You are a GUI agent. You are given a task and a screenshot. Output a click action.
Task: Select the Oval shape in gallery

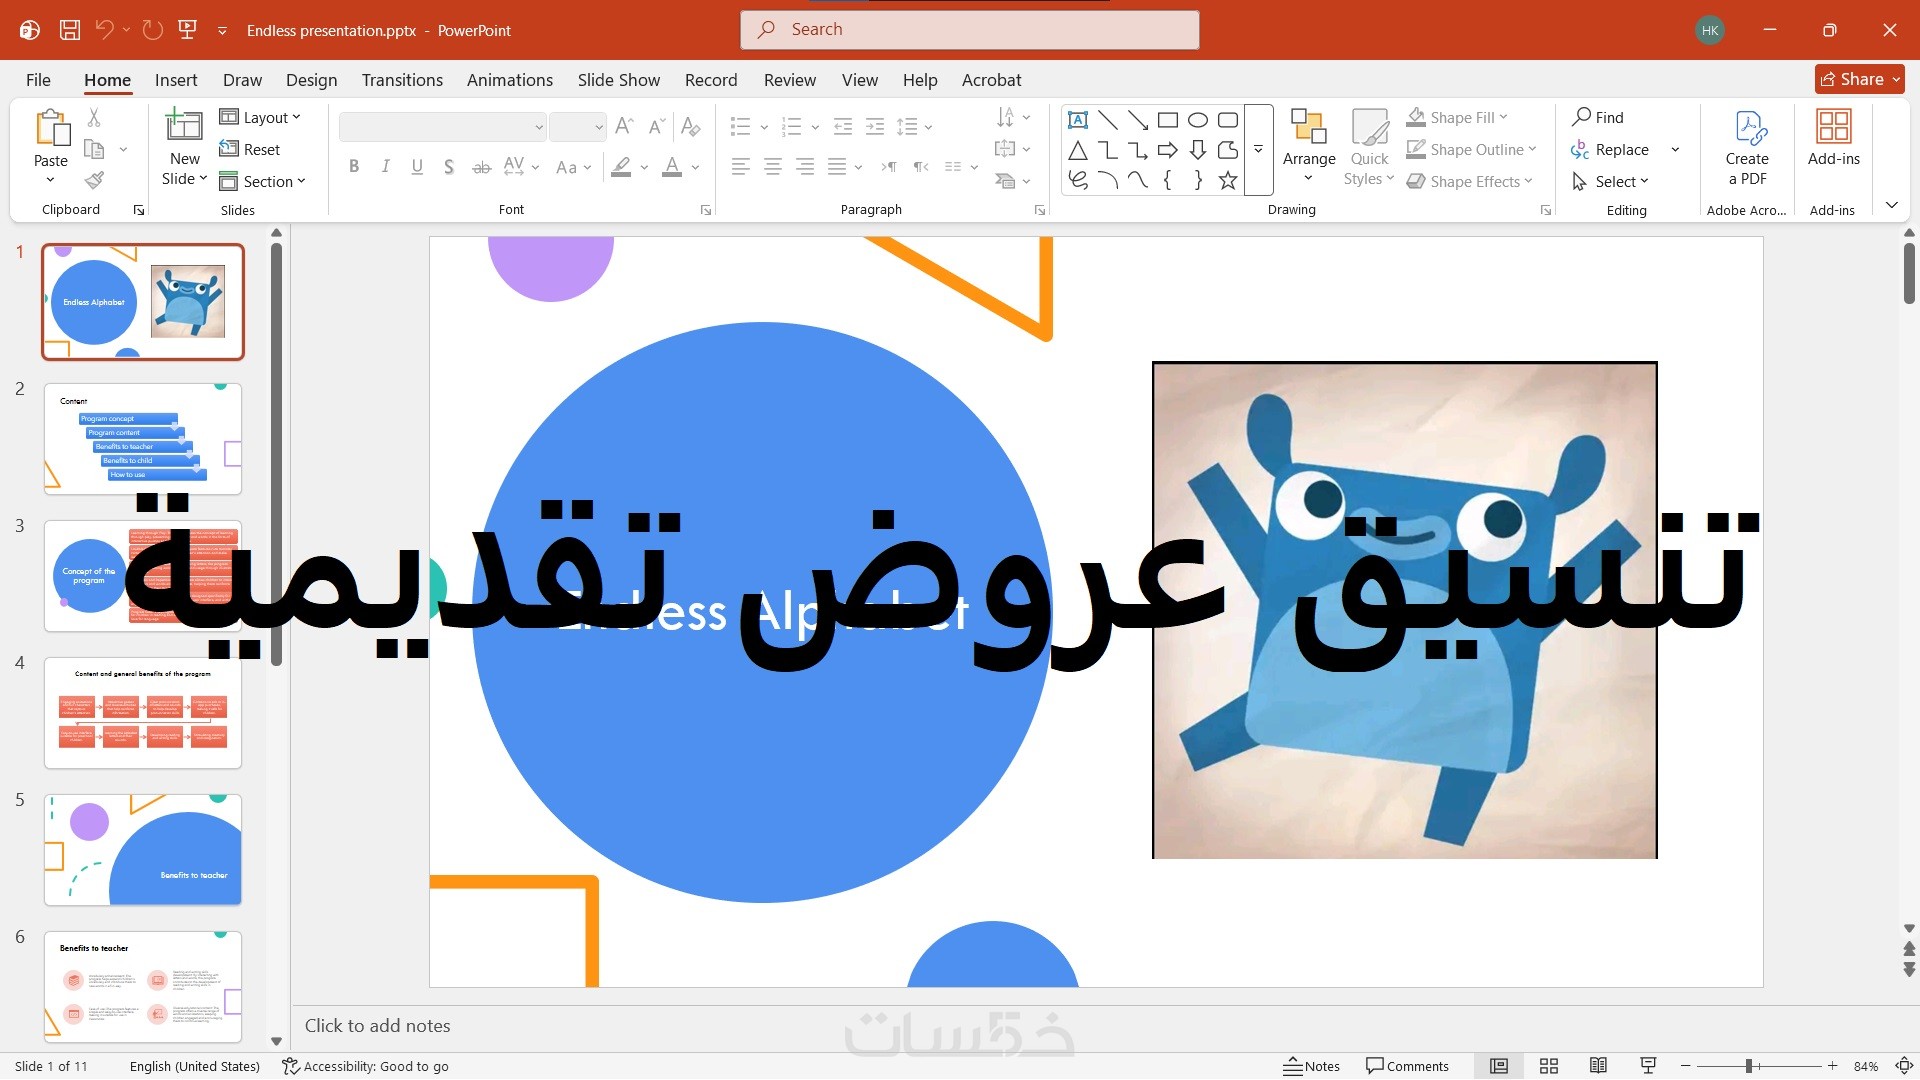click(x=1198, y=120)
